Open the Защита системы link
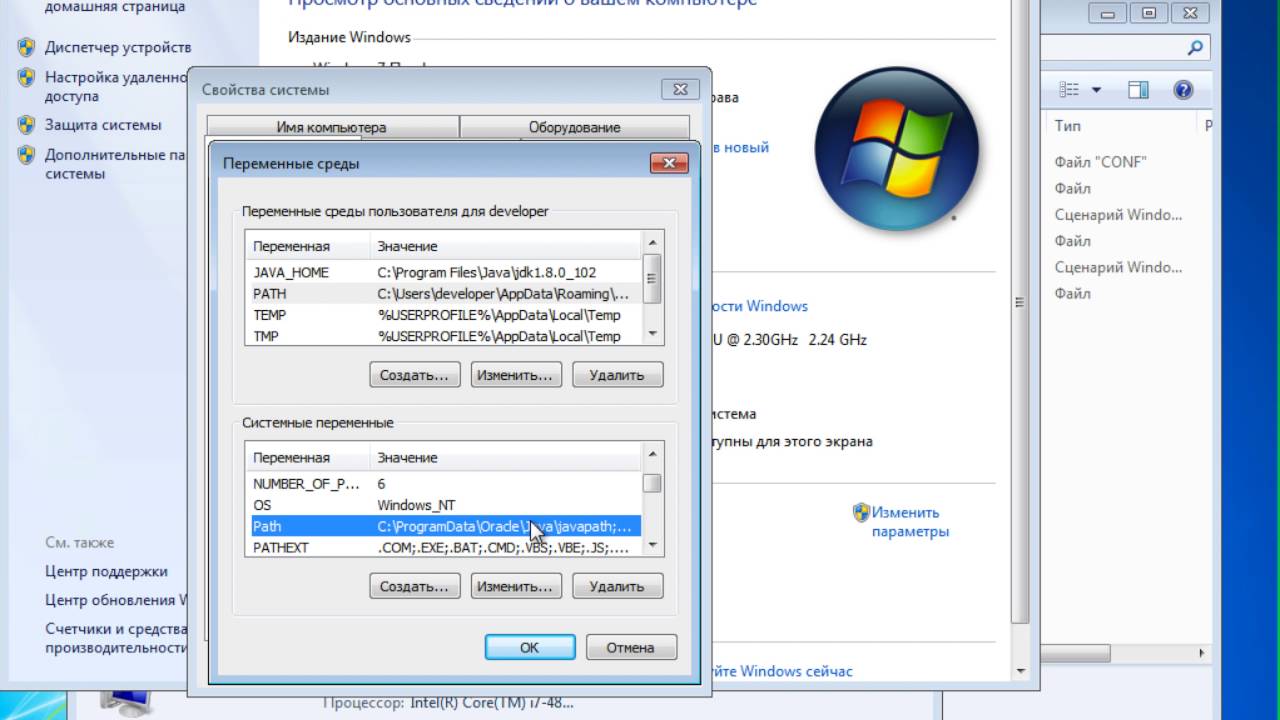Screen dimensions: 1280x720 point(103,126)
